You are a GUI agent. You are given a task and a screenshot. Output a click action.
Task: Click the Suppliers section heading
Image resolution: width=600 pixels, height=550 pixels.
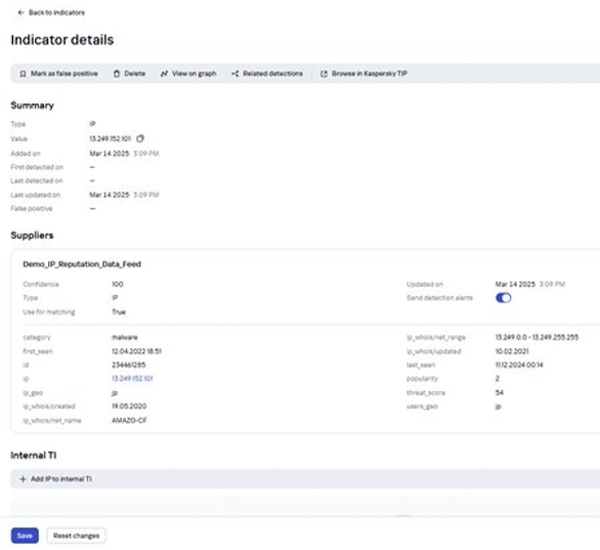(32, 235)
